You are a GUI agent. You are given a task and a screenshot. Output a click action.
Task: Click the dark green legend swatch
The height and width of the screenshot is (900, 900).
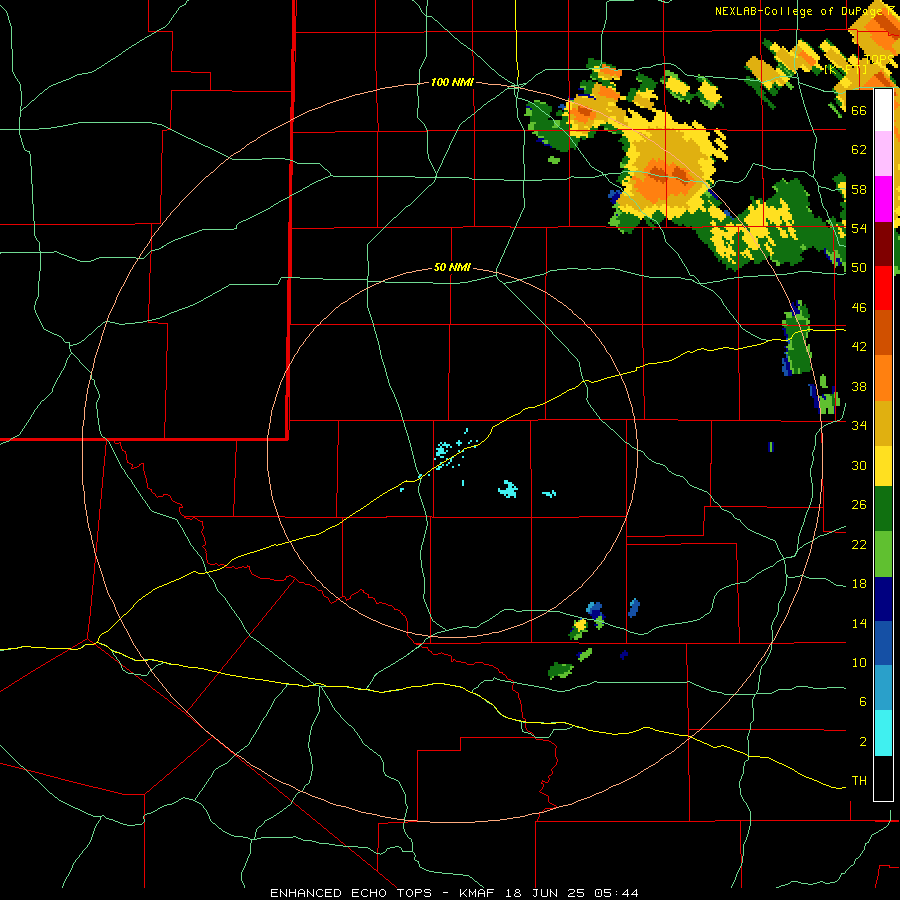click(x=883, y=509)
